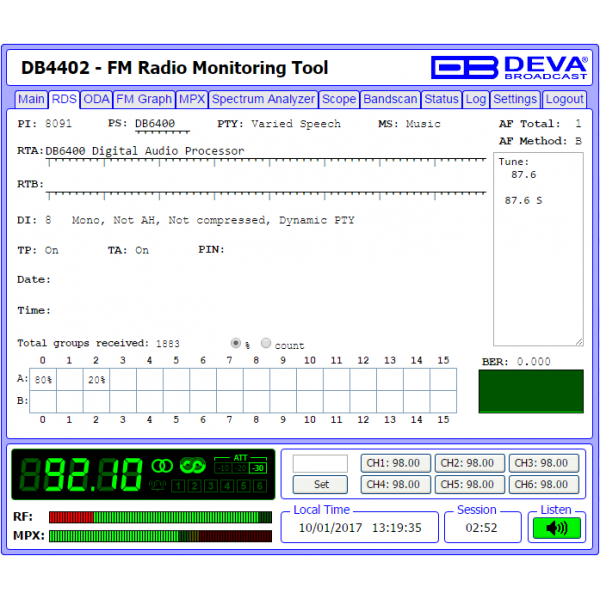Image resolution: width=600 pixels, height=600 pixels.
Task: Open the Log tab
Action: click(x=476, y=99)
